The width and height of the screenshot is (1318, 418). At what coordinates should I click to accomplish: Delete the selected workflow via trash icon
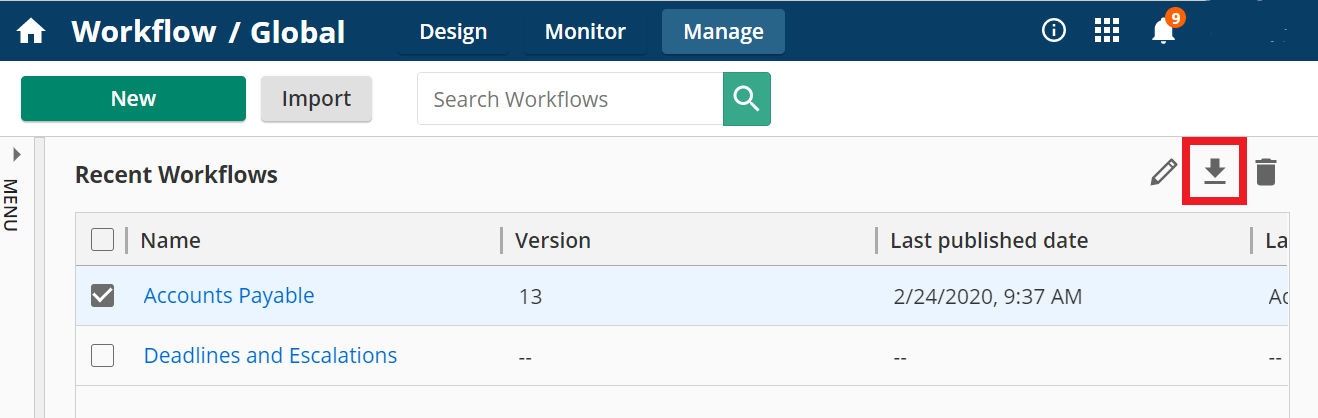click(x=1266, y=173)
